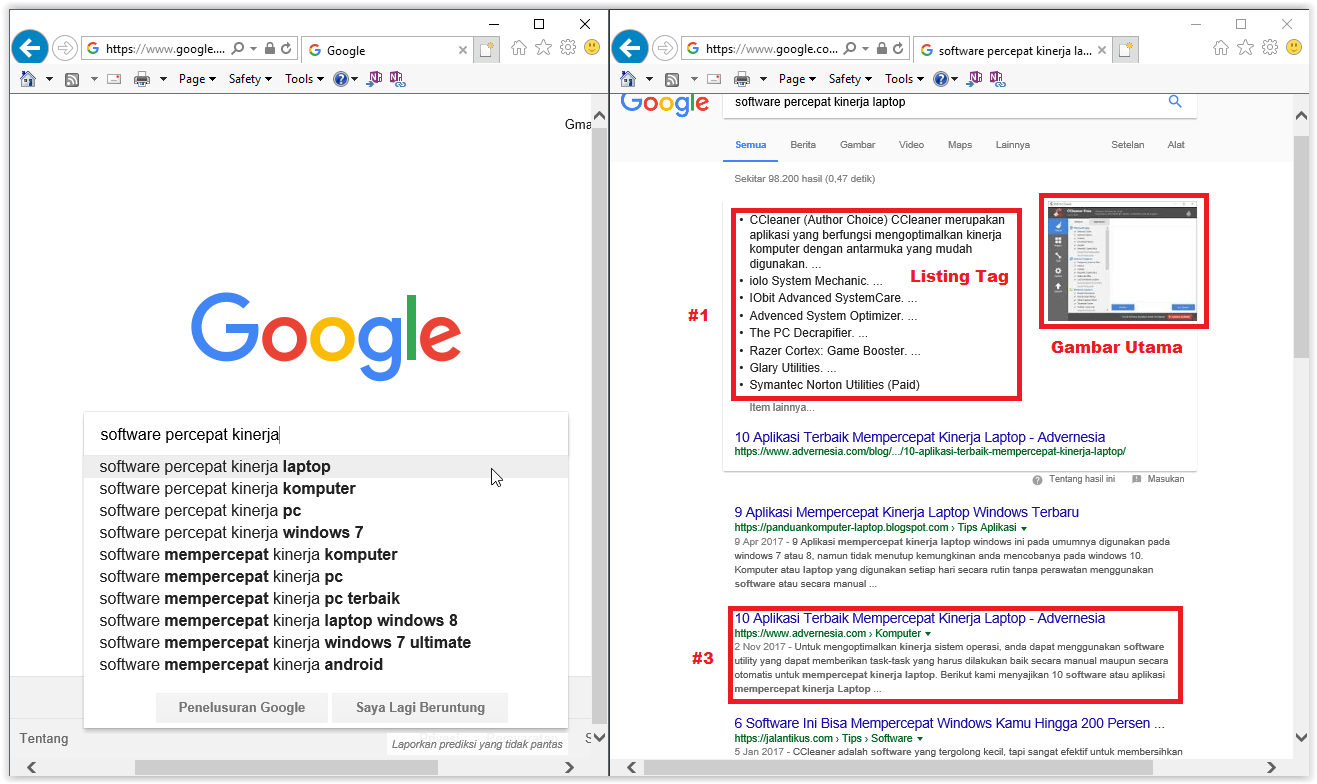Image resolution: width=1317 pixels, height=784 pixels.
Task: Click the blue Google search magnifier icon
Action: [x=1175, y=102]
